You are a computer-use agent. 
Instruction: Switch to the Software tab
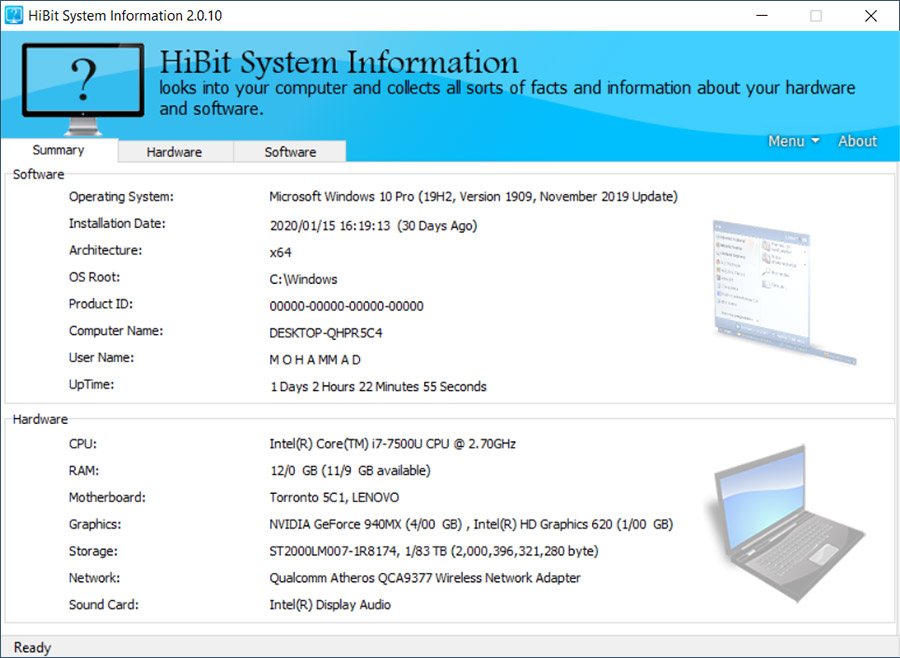290,152
